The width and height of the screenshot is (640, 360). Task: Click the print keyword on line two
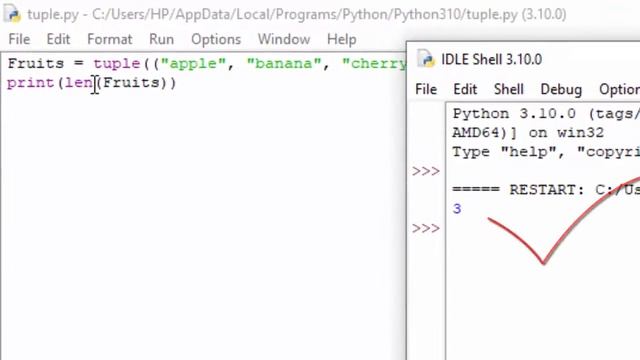pyautogui.click(x=31, y=83)
